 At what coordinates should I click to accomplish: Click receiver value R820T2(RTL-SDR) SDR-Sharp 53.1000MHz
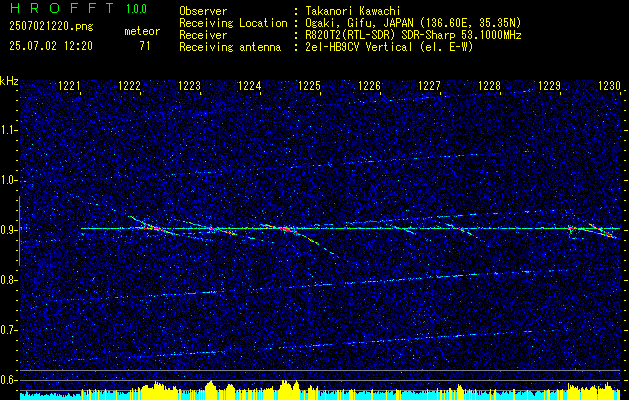(413, 35)
